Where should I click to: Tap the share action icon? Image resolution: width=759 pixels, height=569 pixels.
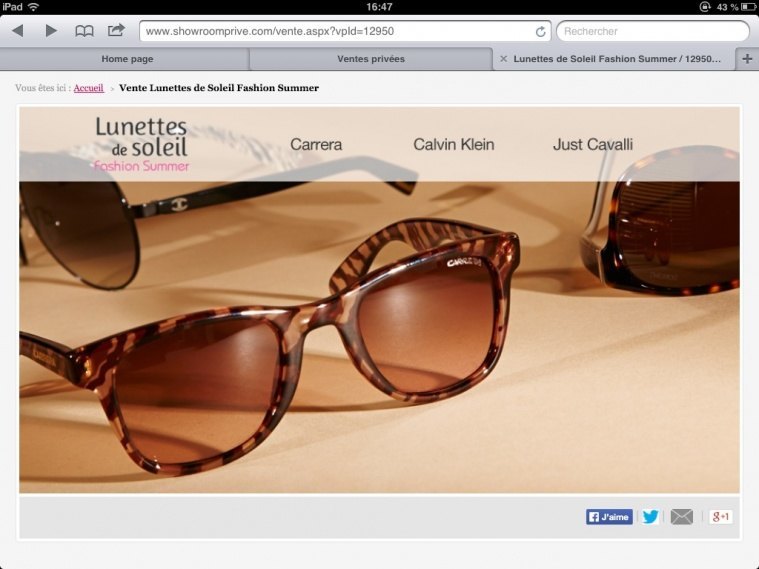tap(116, 30)
